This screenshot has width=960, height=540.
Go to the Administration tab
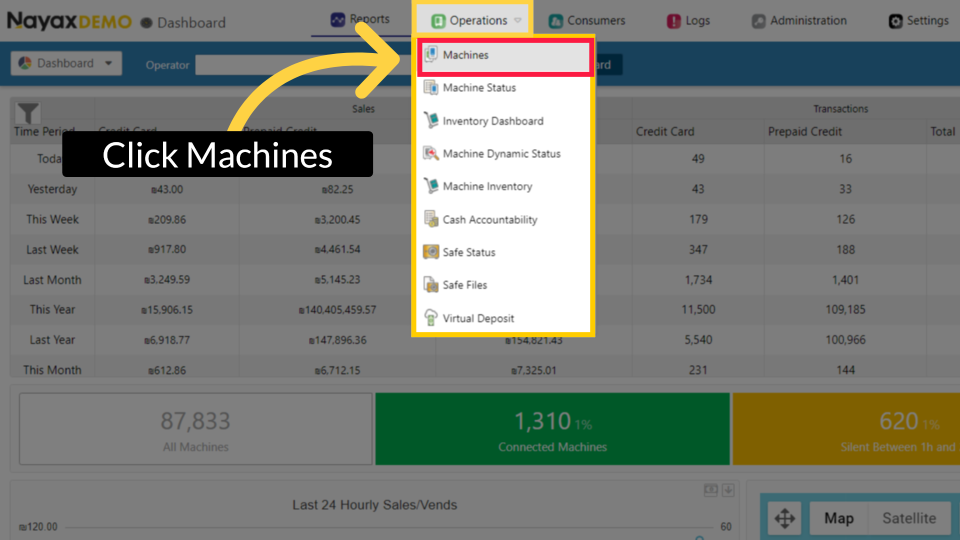[x=799, y=21]
